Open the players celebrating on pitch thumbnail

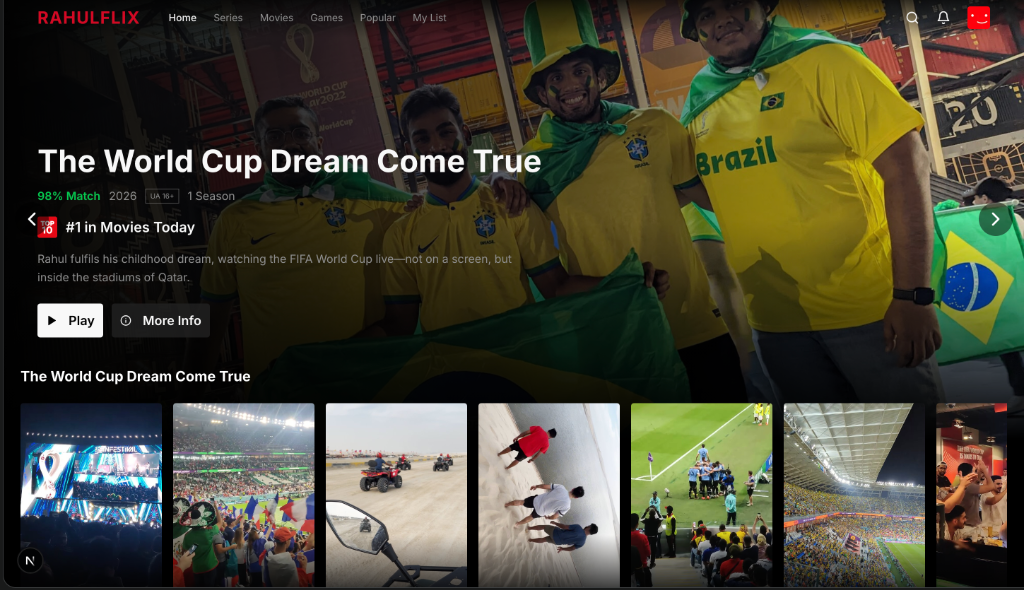[701, 495]
